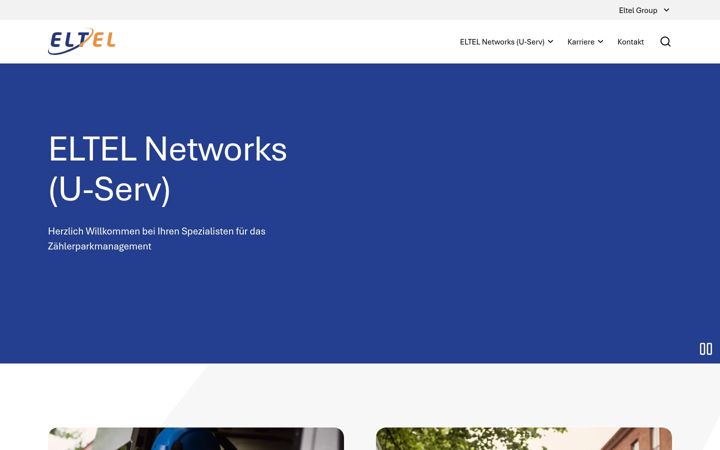
Task: Go to homepage via ELTEL logo
Action: [x=82, y=41]
